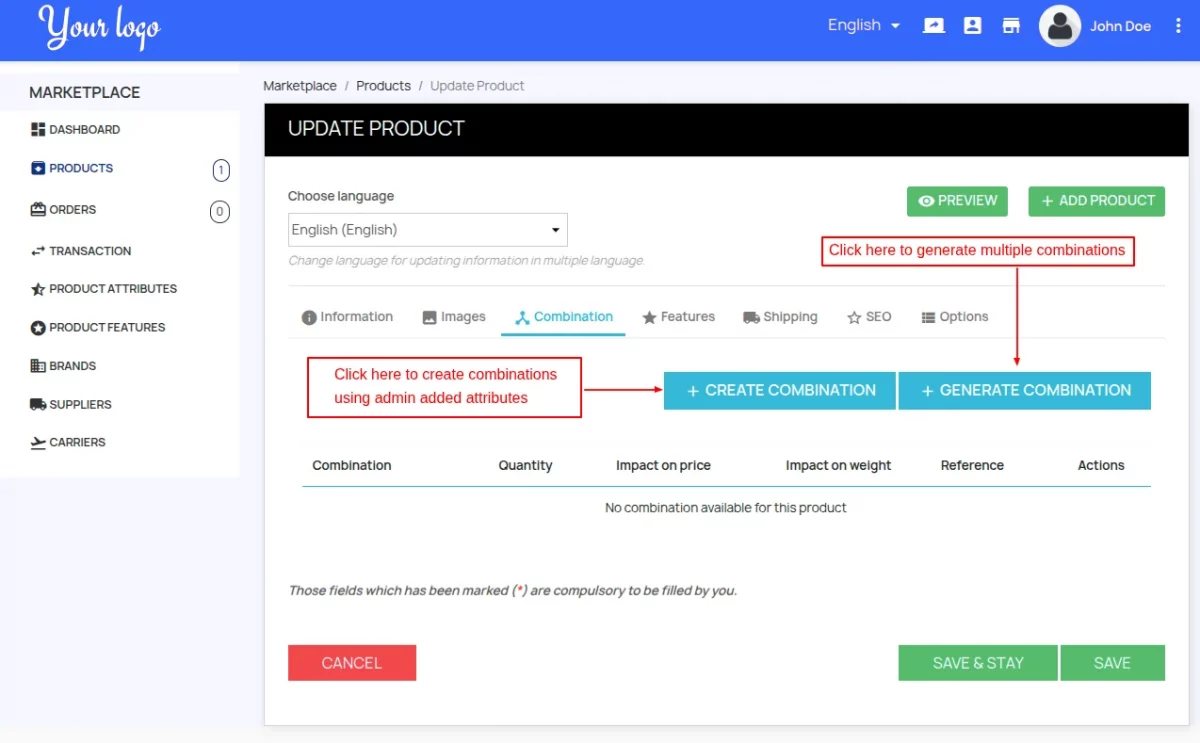Click the shop storefront icon in header
The width and height of the screenshot is (1200, 743).
[1011, 26]
